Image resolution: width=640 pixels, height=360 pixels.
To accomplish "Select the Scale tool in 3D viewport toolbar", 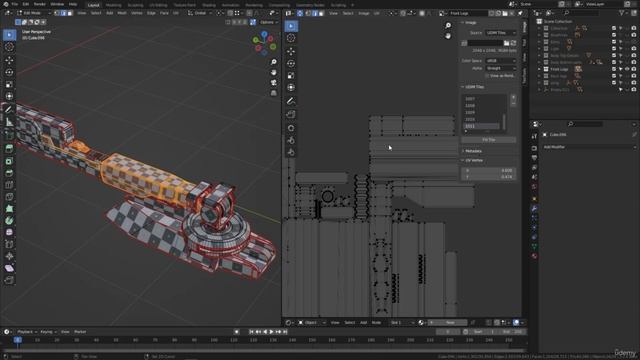I will (x=9, y=84).
